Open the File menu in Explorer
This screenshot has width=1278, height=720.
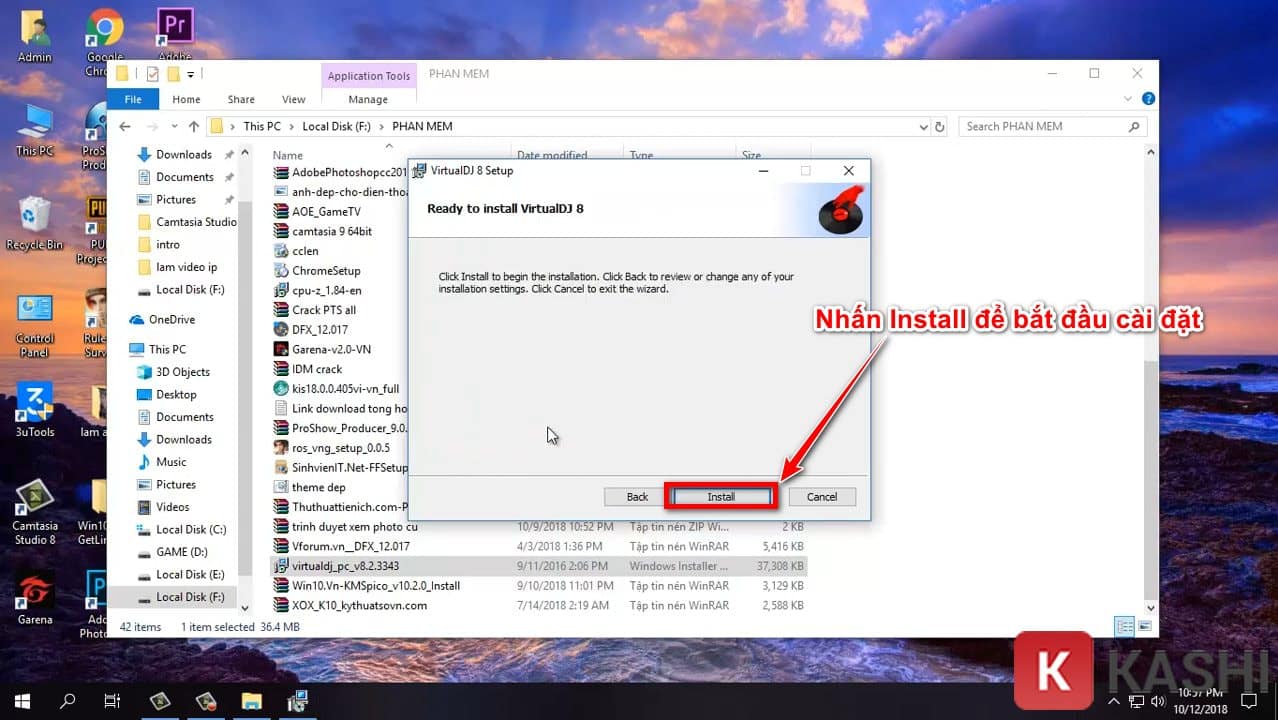pos(132,99)
